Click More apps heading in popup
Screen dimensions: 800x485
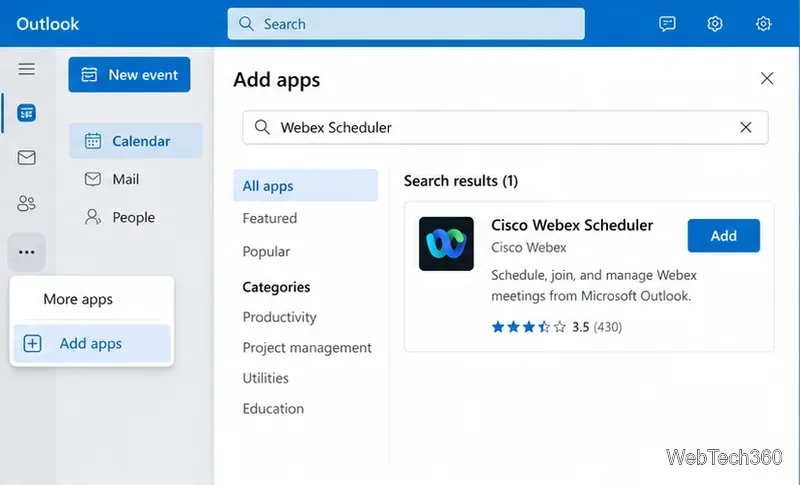(x=78, y=299)
